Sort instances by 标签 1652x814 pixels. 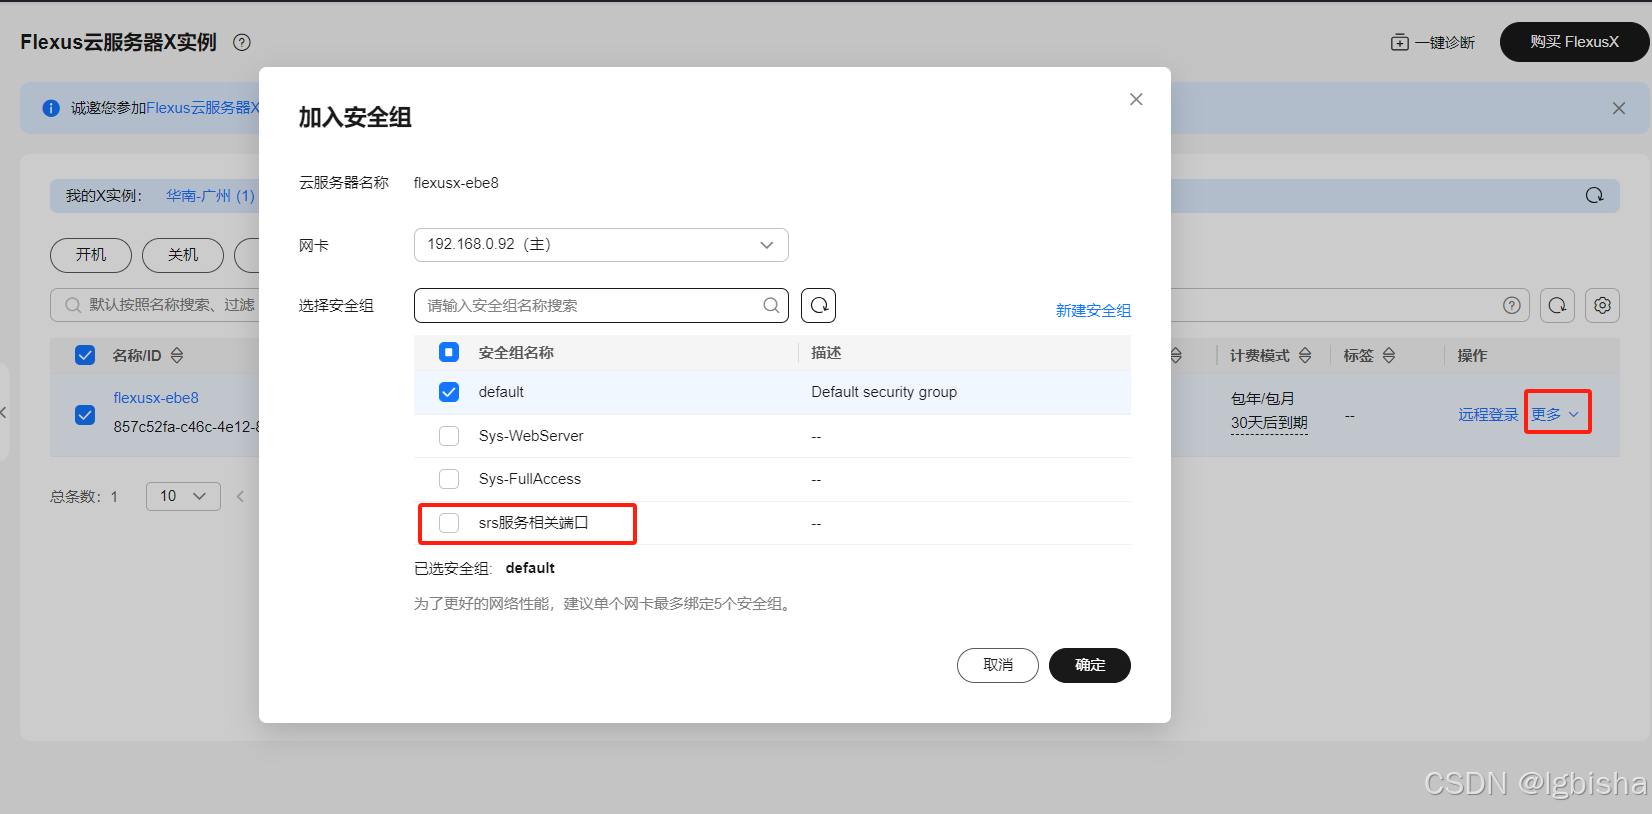click(x=1389, y=355)
